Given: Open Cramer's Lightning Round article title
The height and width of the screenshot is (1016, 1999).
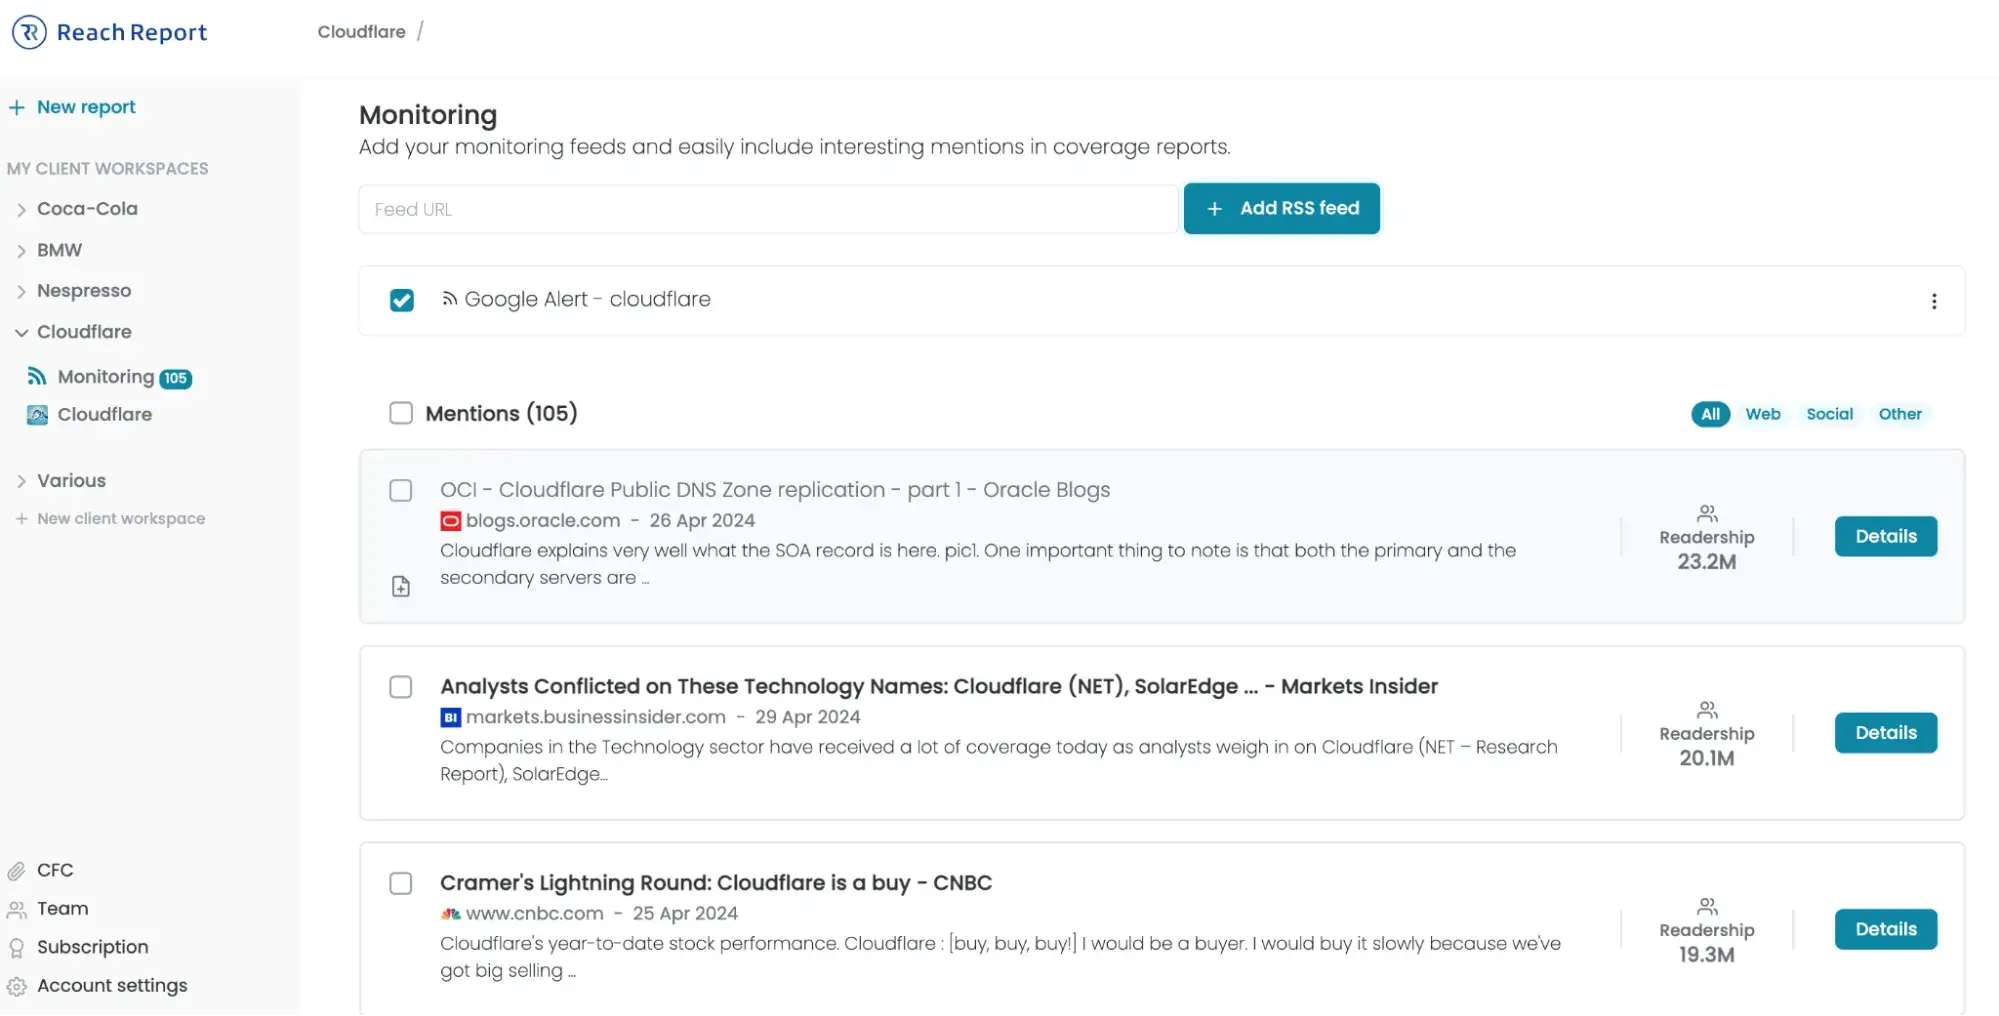Looking at the screenshot, I should coord(716,883).
